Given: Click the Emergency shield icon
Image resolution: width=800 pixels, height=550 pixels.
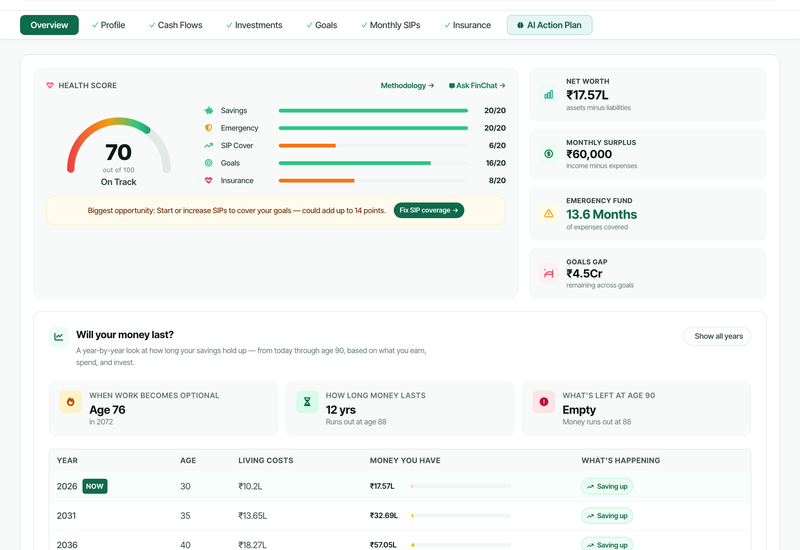Looking at the screenshot, I should (209, 128).
